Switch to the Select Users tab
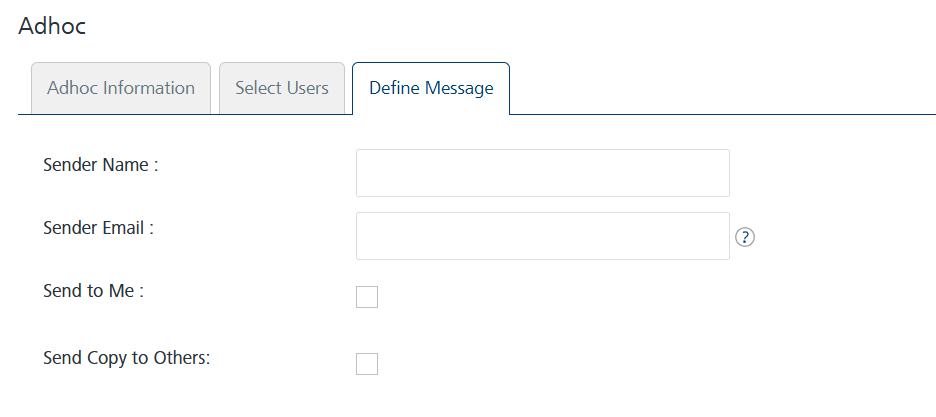Viewport: 936px width, 417px height. coord(282,88)
